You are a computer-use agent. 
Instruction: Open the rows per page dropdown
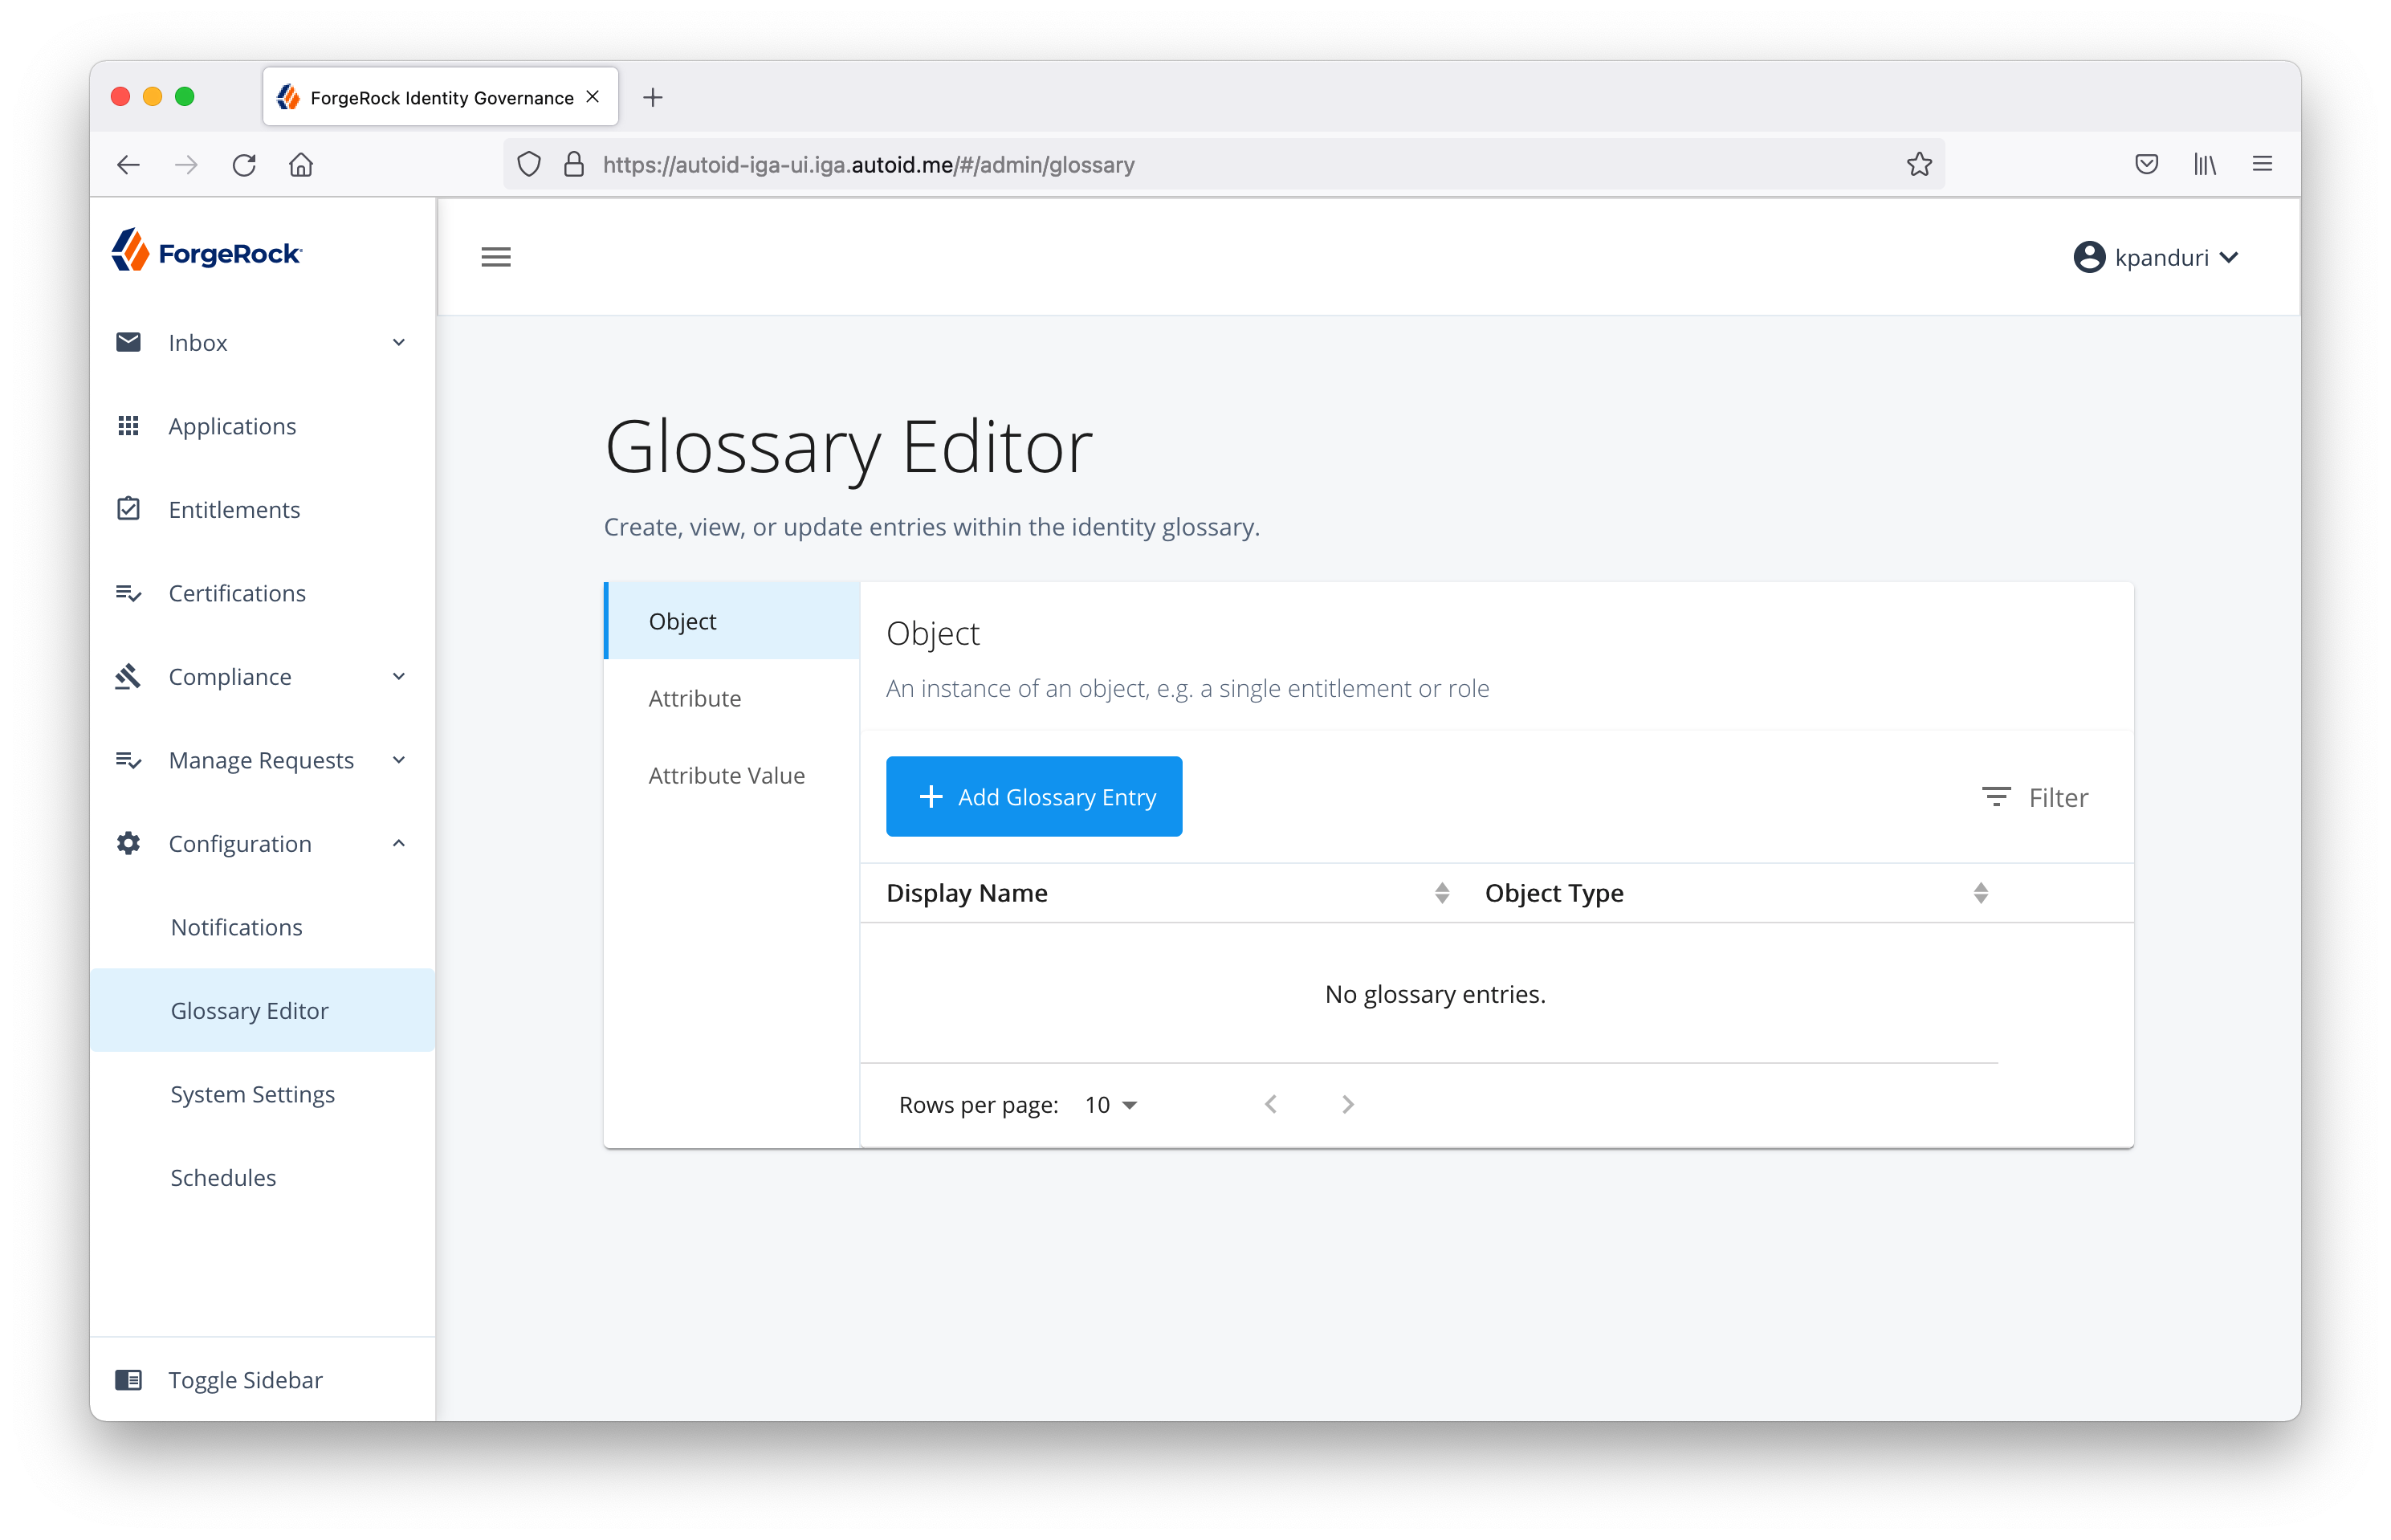[x=1111, y=1105]
